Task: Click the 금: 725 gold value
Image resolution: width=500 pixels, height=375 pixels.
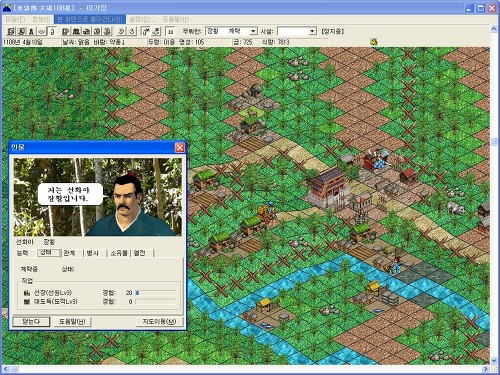Action: pyautogui.click(x=243, y=42)
